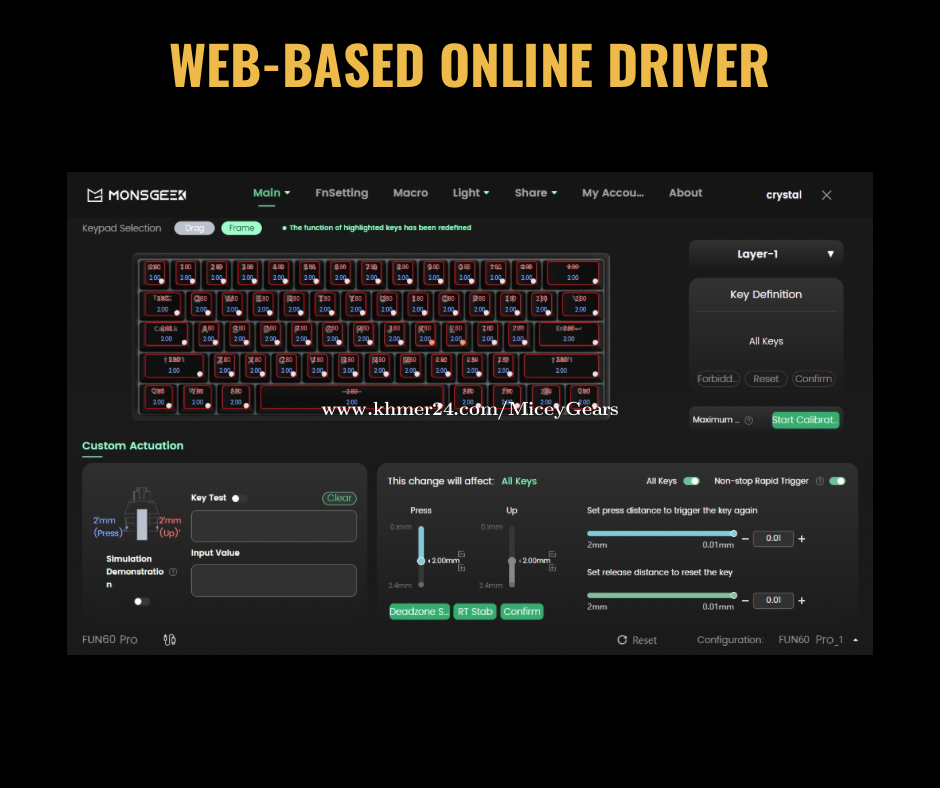This screenshot has width=940, height=788.
Task: Click the RT Stab button
Action: pyautogui.click(x=475, y=612)
